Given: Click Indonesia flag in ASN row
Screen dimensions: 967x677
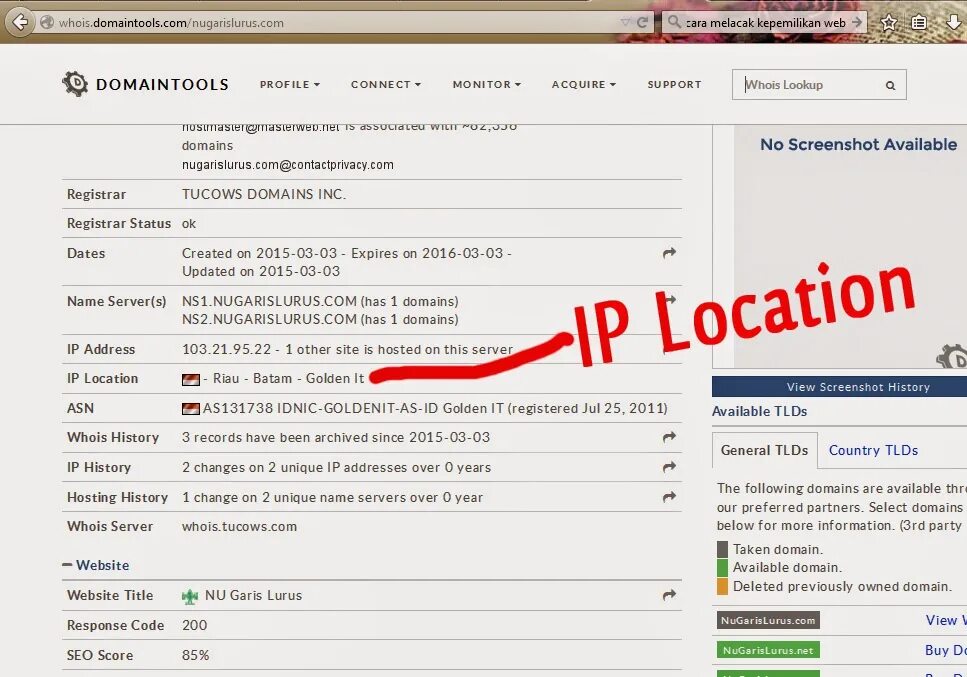Looking at the screenshot, I should (191, 409).
